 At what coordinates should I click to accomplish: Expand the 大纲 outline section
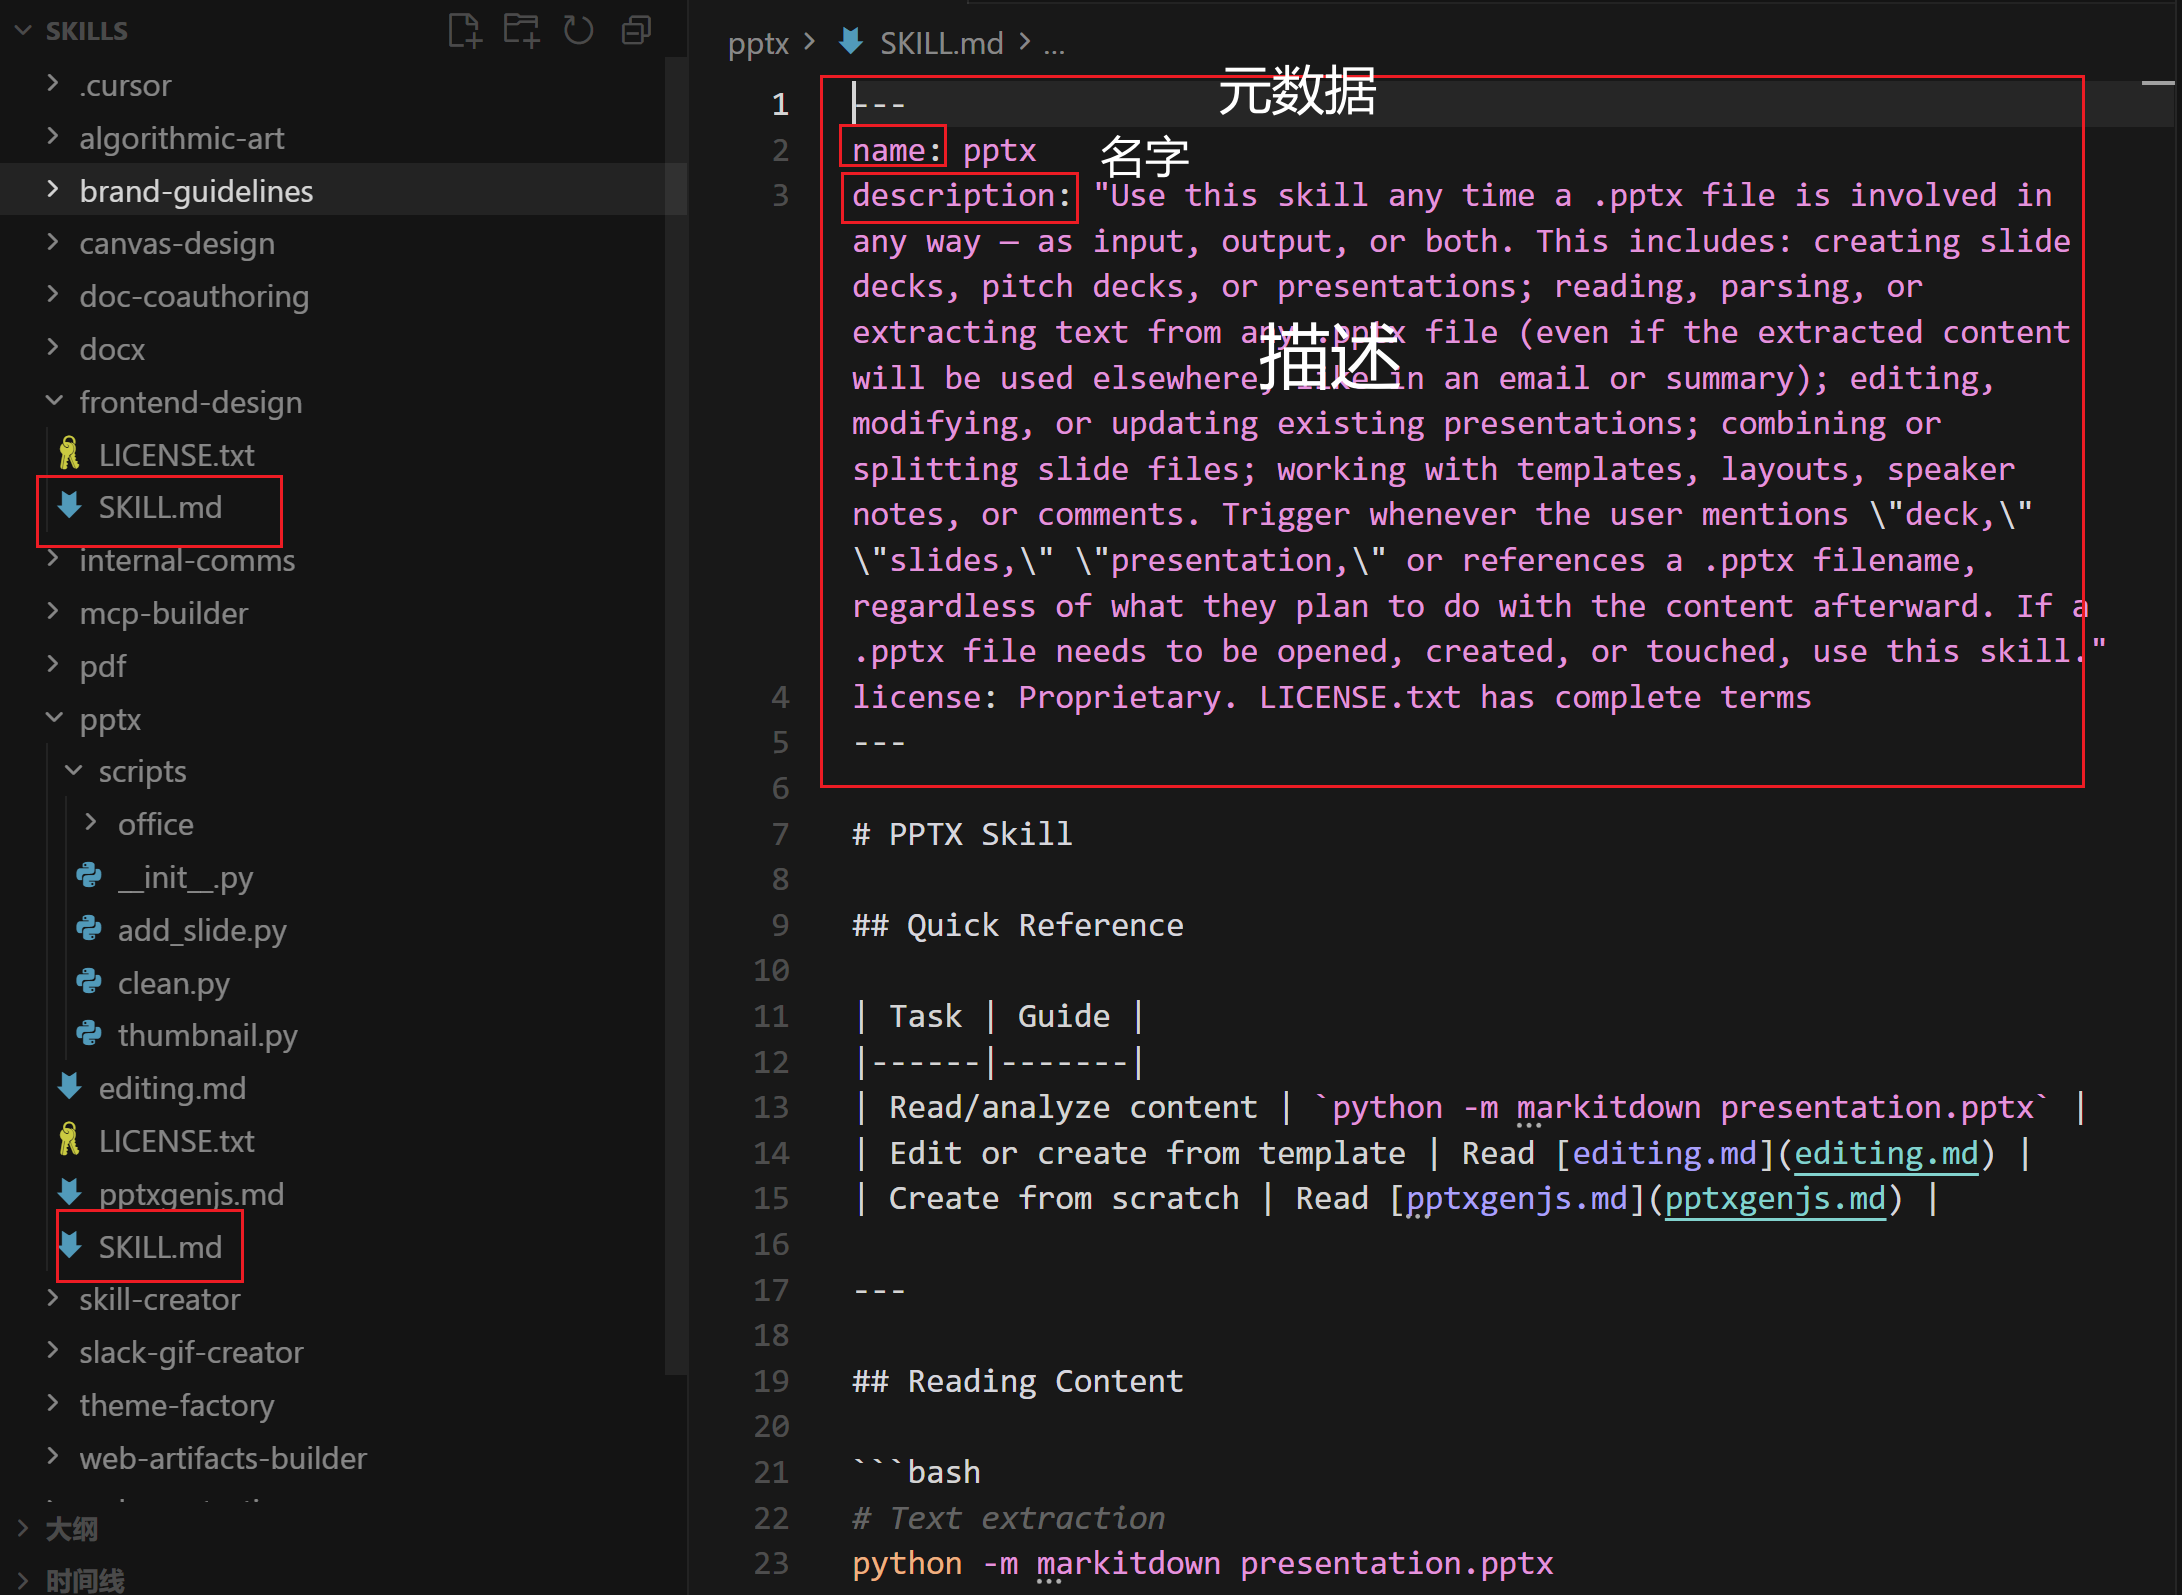click(x=71, y=1529)
